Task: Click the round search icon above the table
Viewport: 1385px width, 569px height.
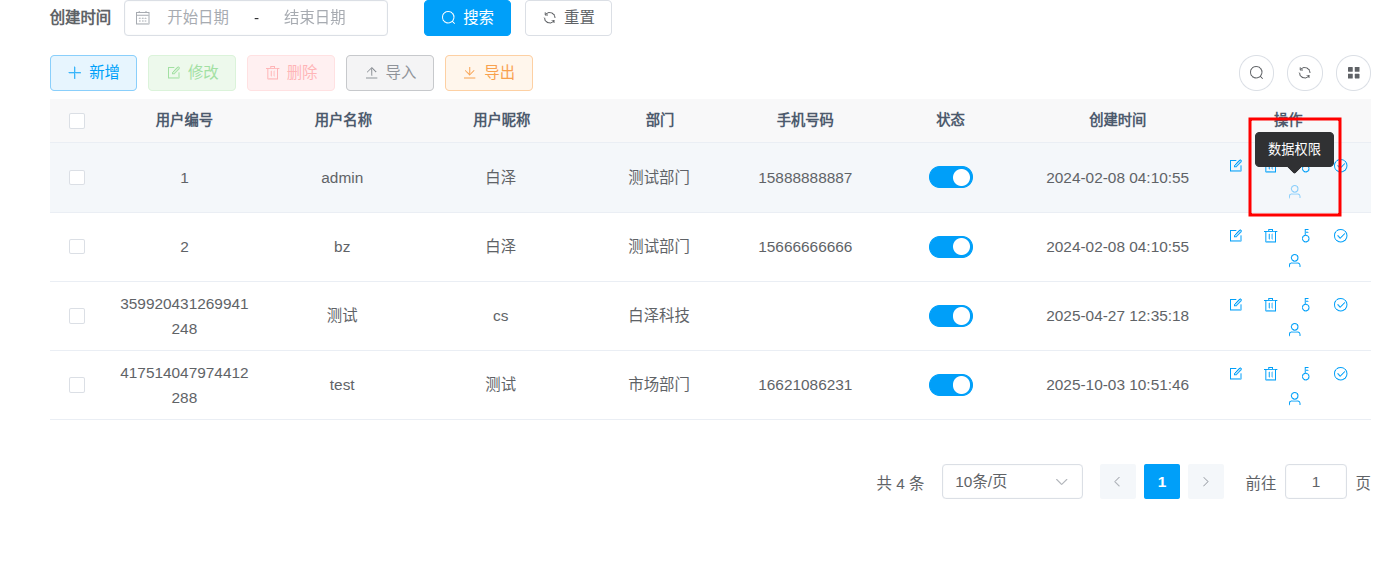Action: pos(1256,73)
